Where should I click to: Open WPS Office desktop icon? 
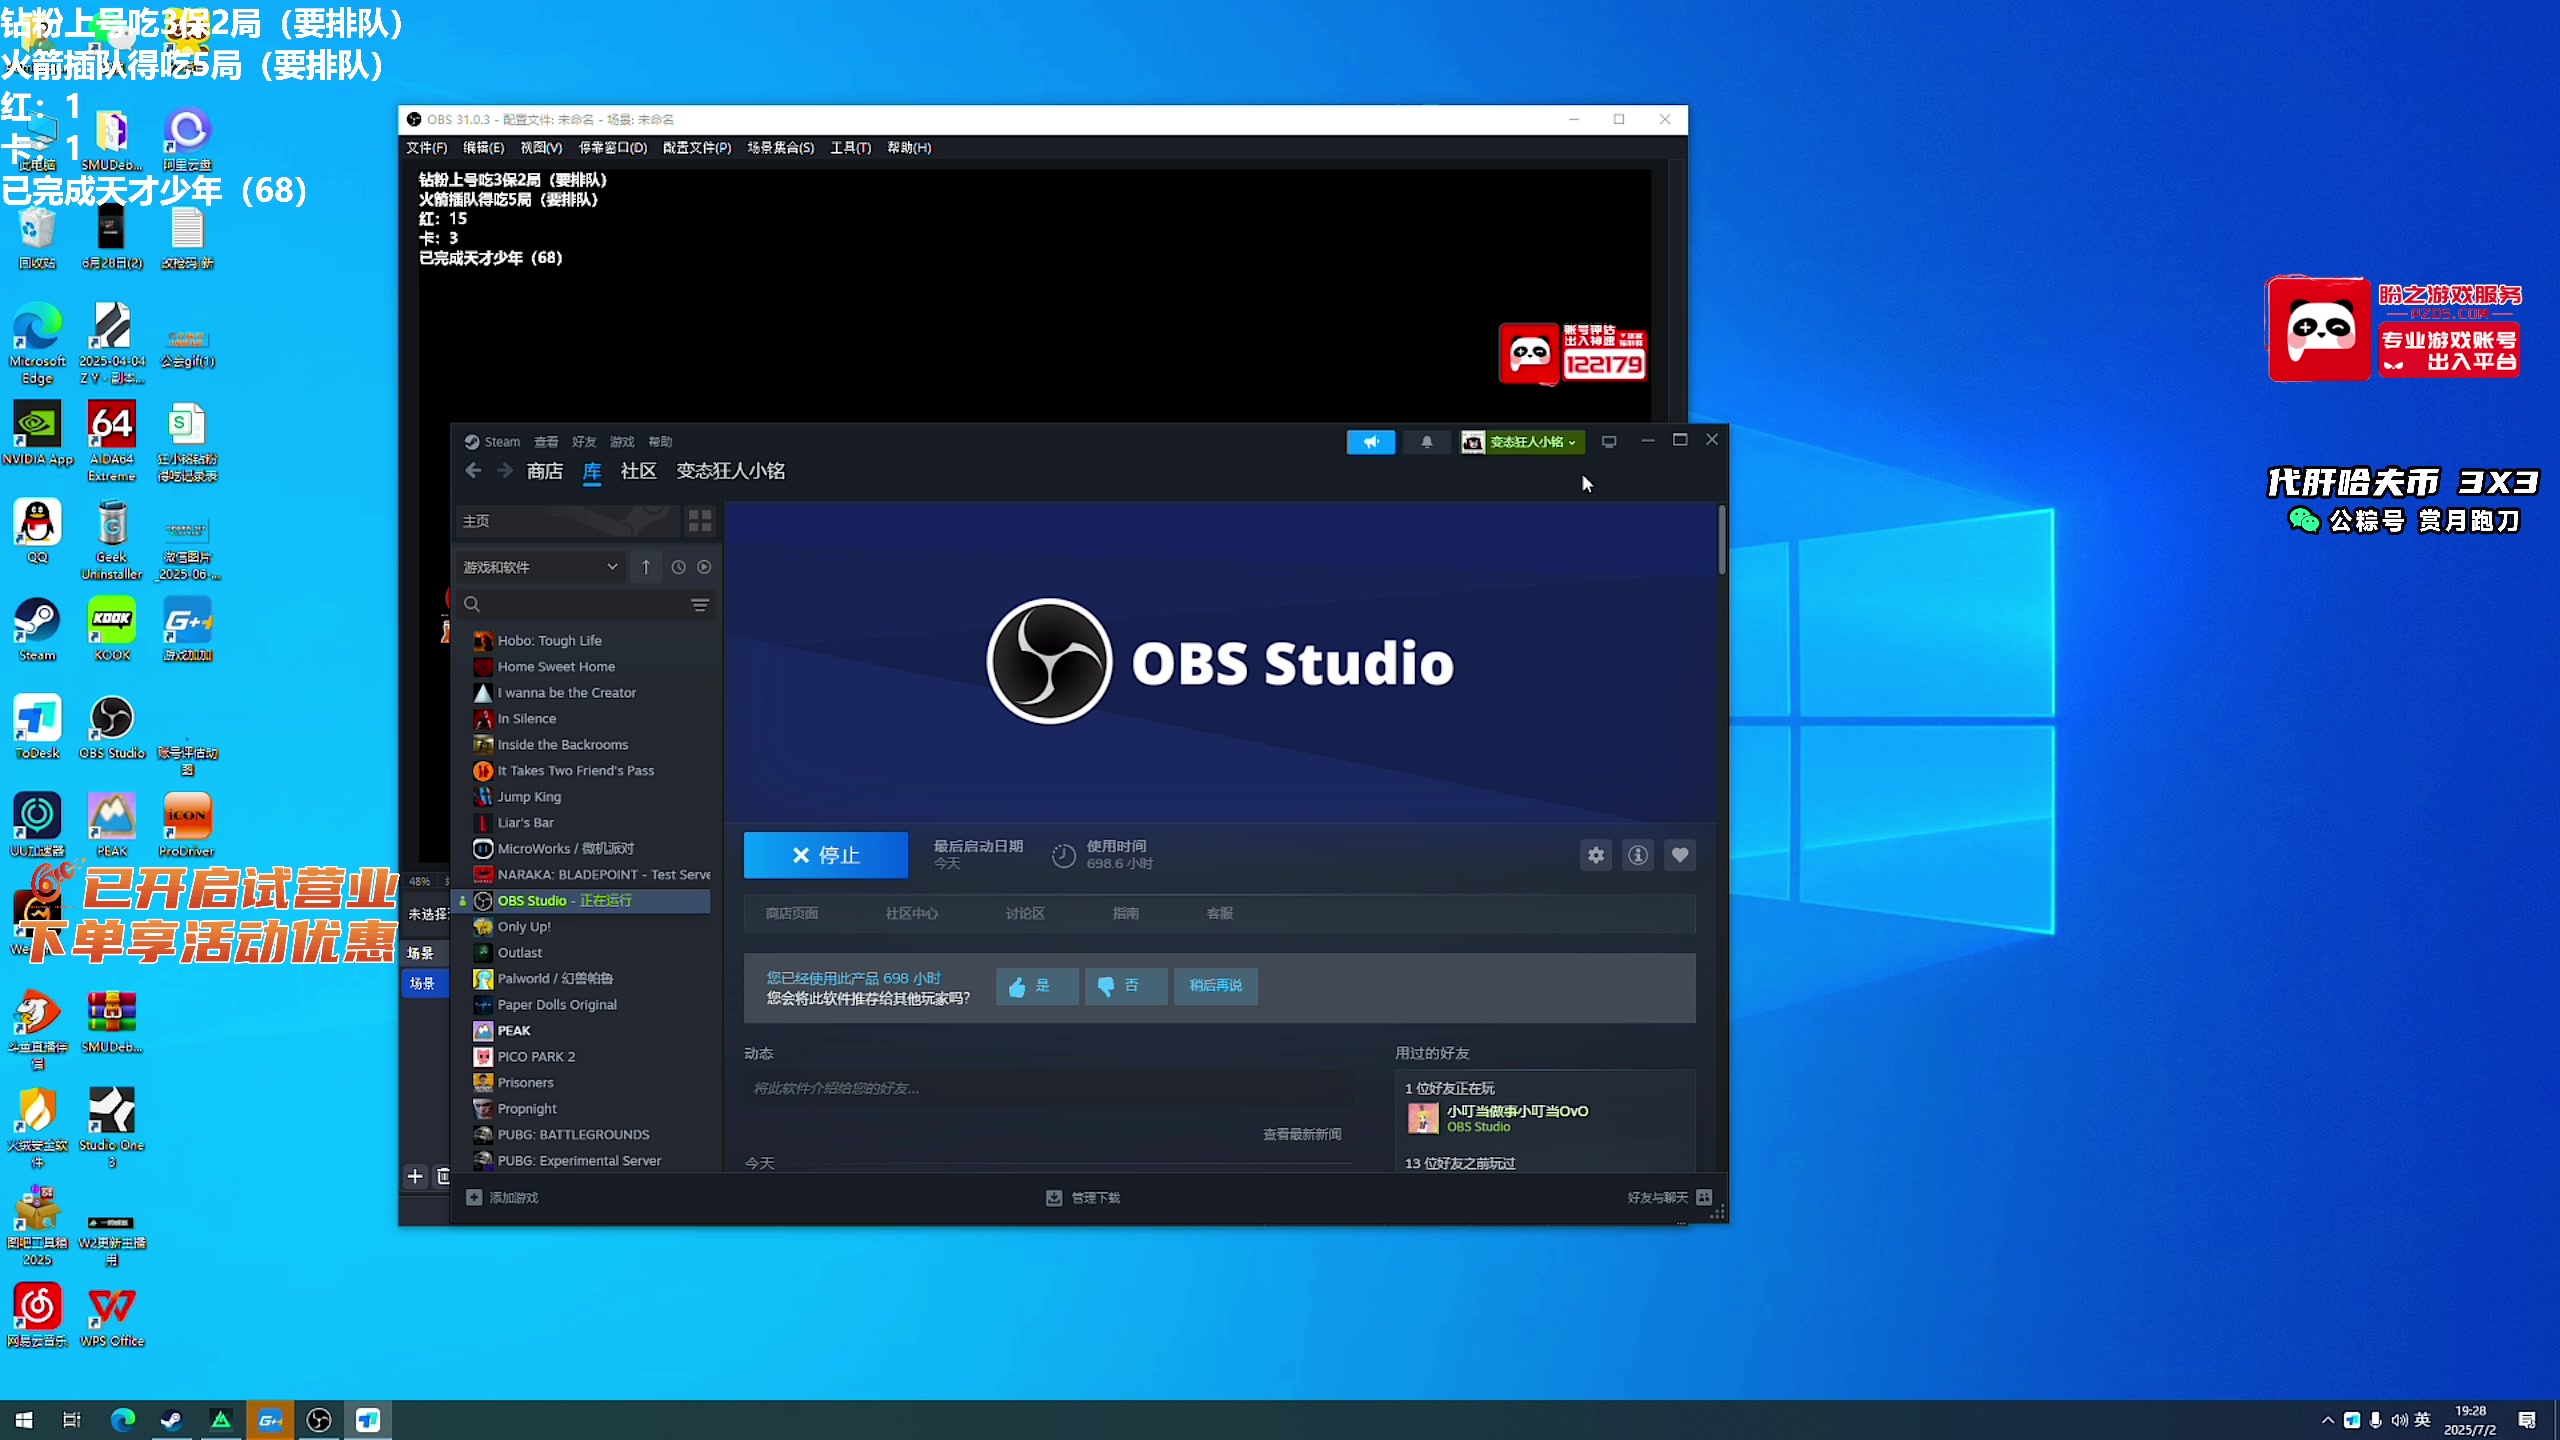pos(112,1315)
